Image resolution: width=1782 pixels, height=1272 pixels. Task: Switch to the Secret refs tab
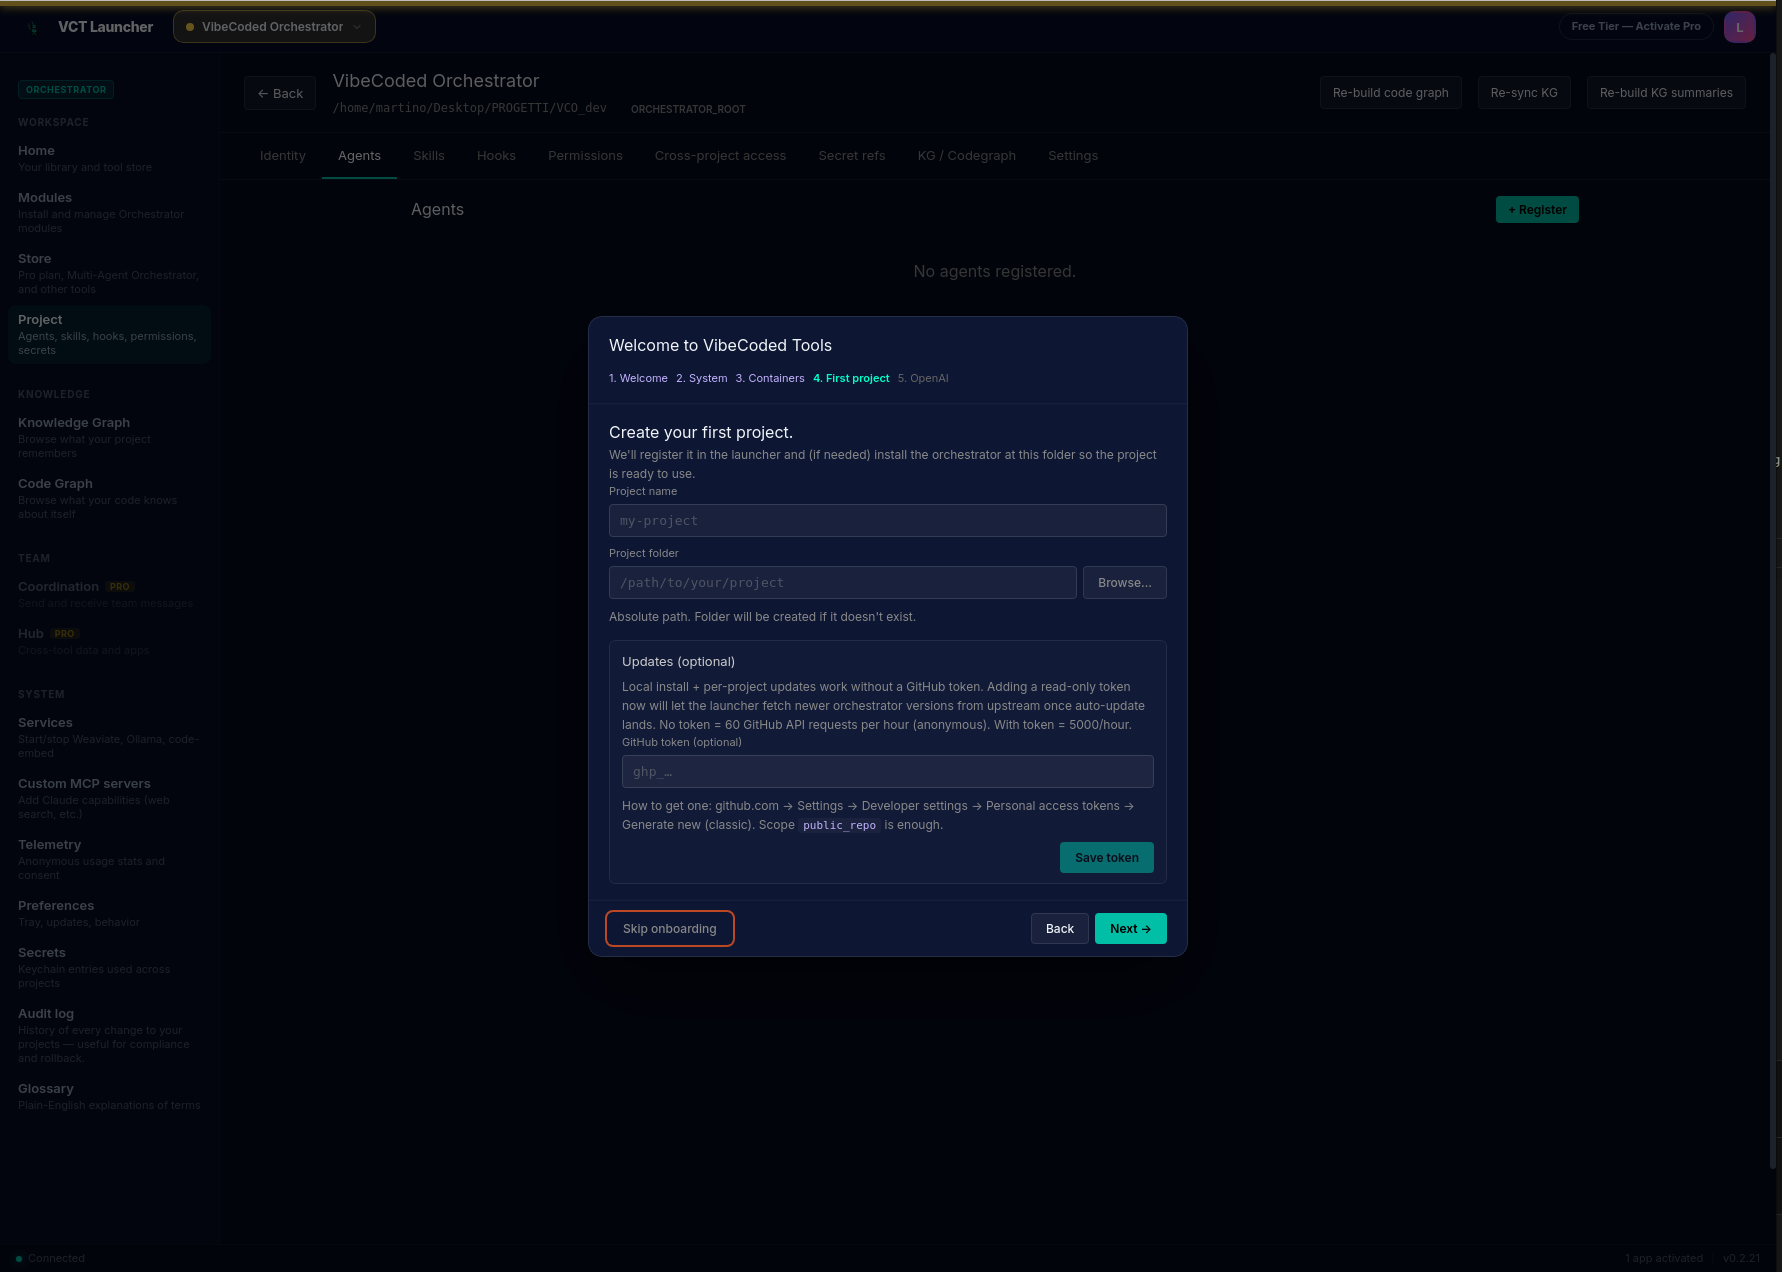[x=852, y=156]
